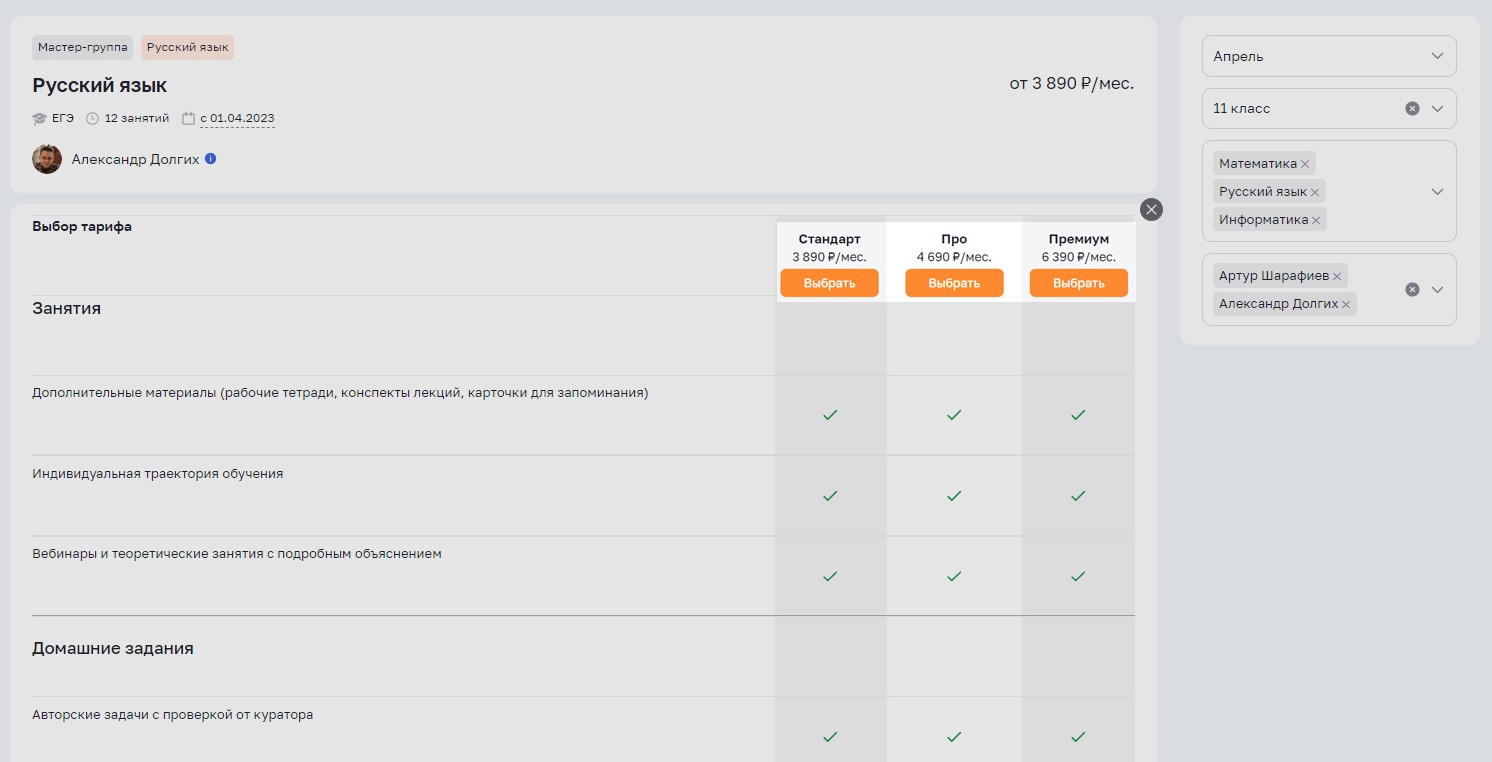Screen dimensions: 1492x762
Task: Remove the Информатика subject tag
Action: click(x=1316, y=220)
